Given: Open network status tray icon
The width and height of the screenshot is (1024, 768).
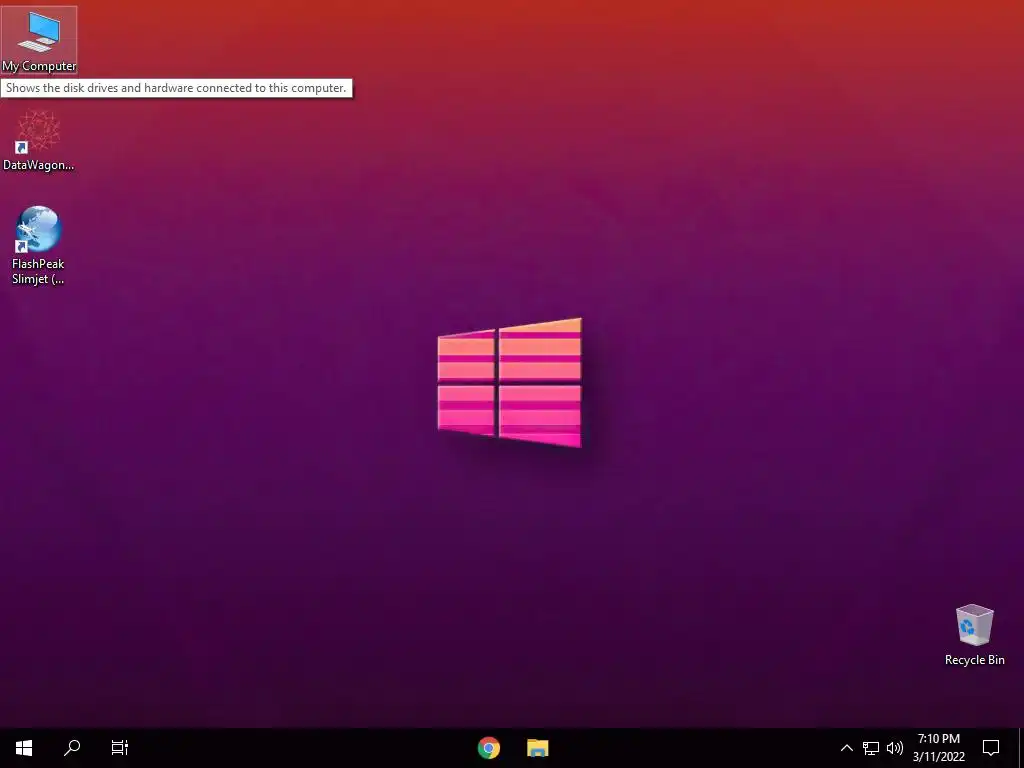Looking at the screenshot, I should click(871, 748).
